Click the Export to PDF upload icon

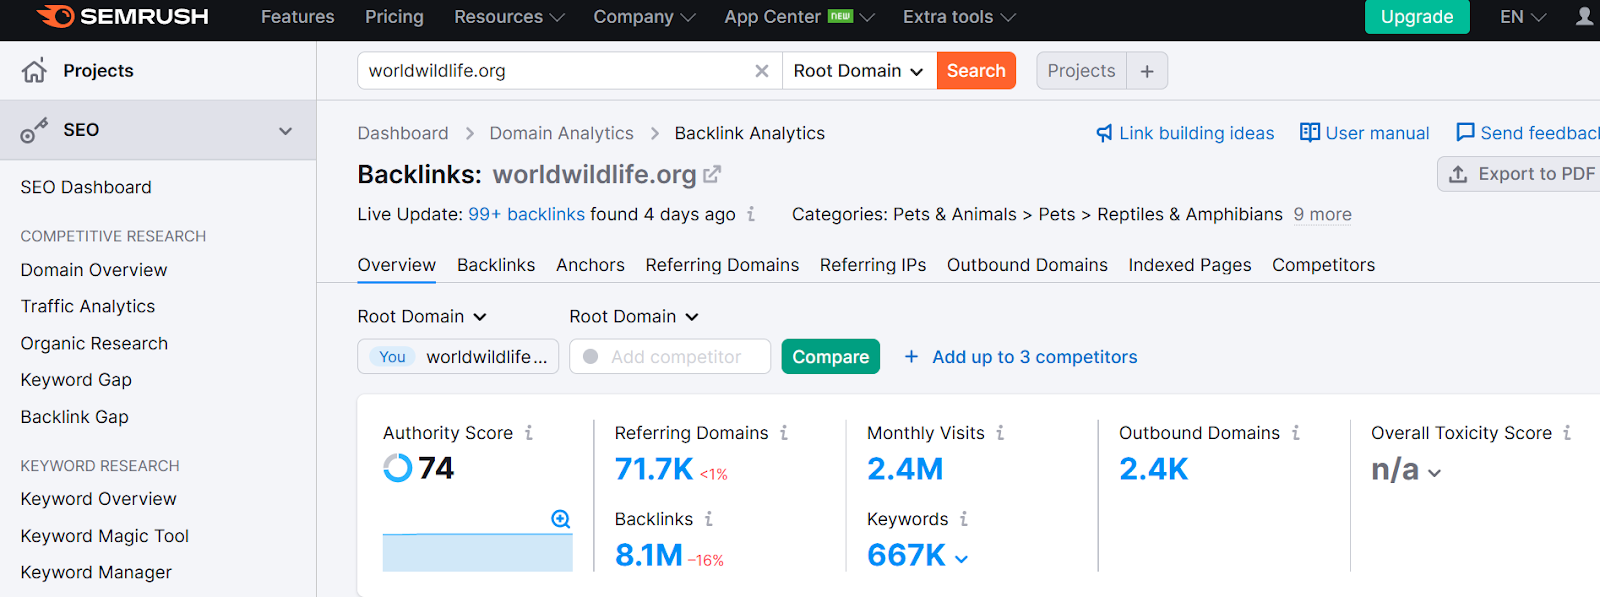coord(1458,174)
